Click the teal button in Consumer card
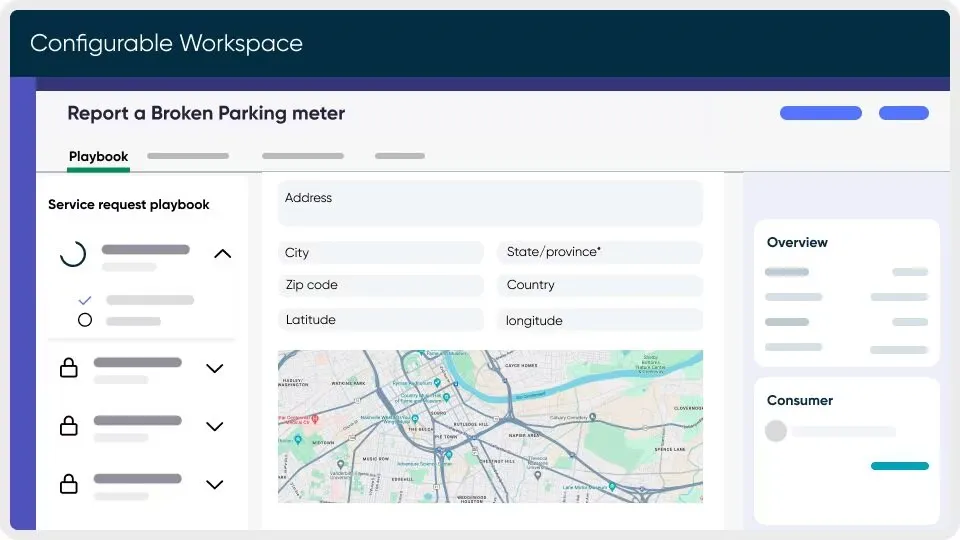 pos(899,466)
